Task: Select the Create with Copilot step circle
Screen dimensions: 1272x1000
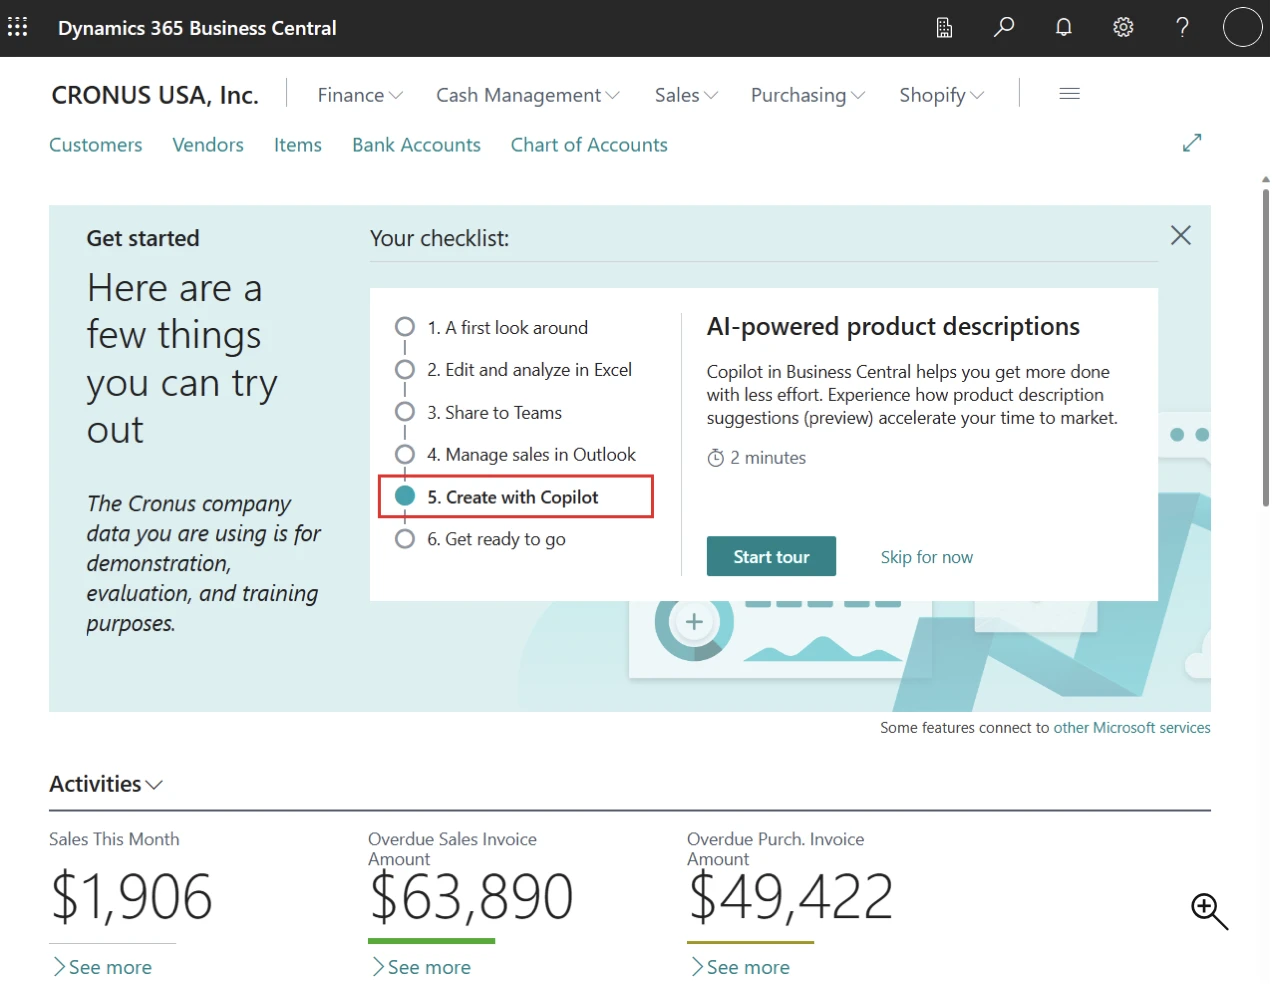Action: click(x=405, y=496)
